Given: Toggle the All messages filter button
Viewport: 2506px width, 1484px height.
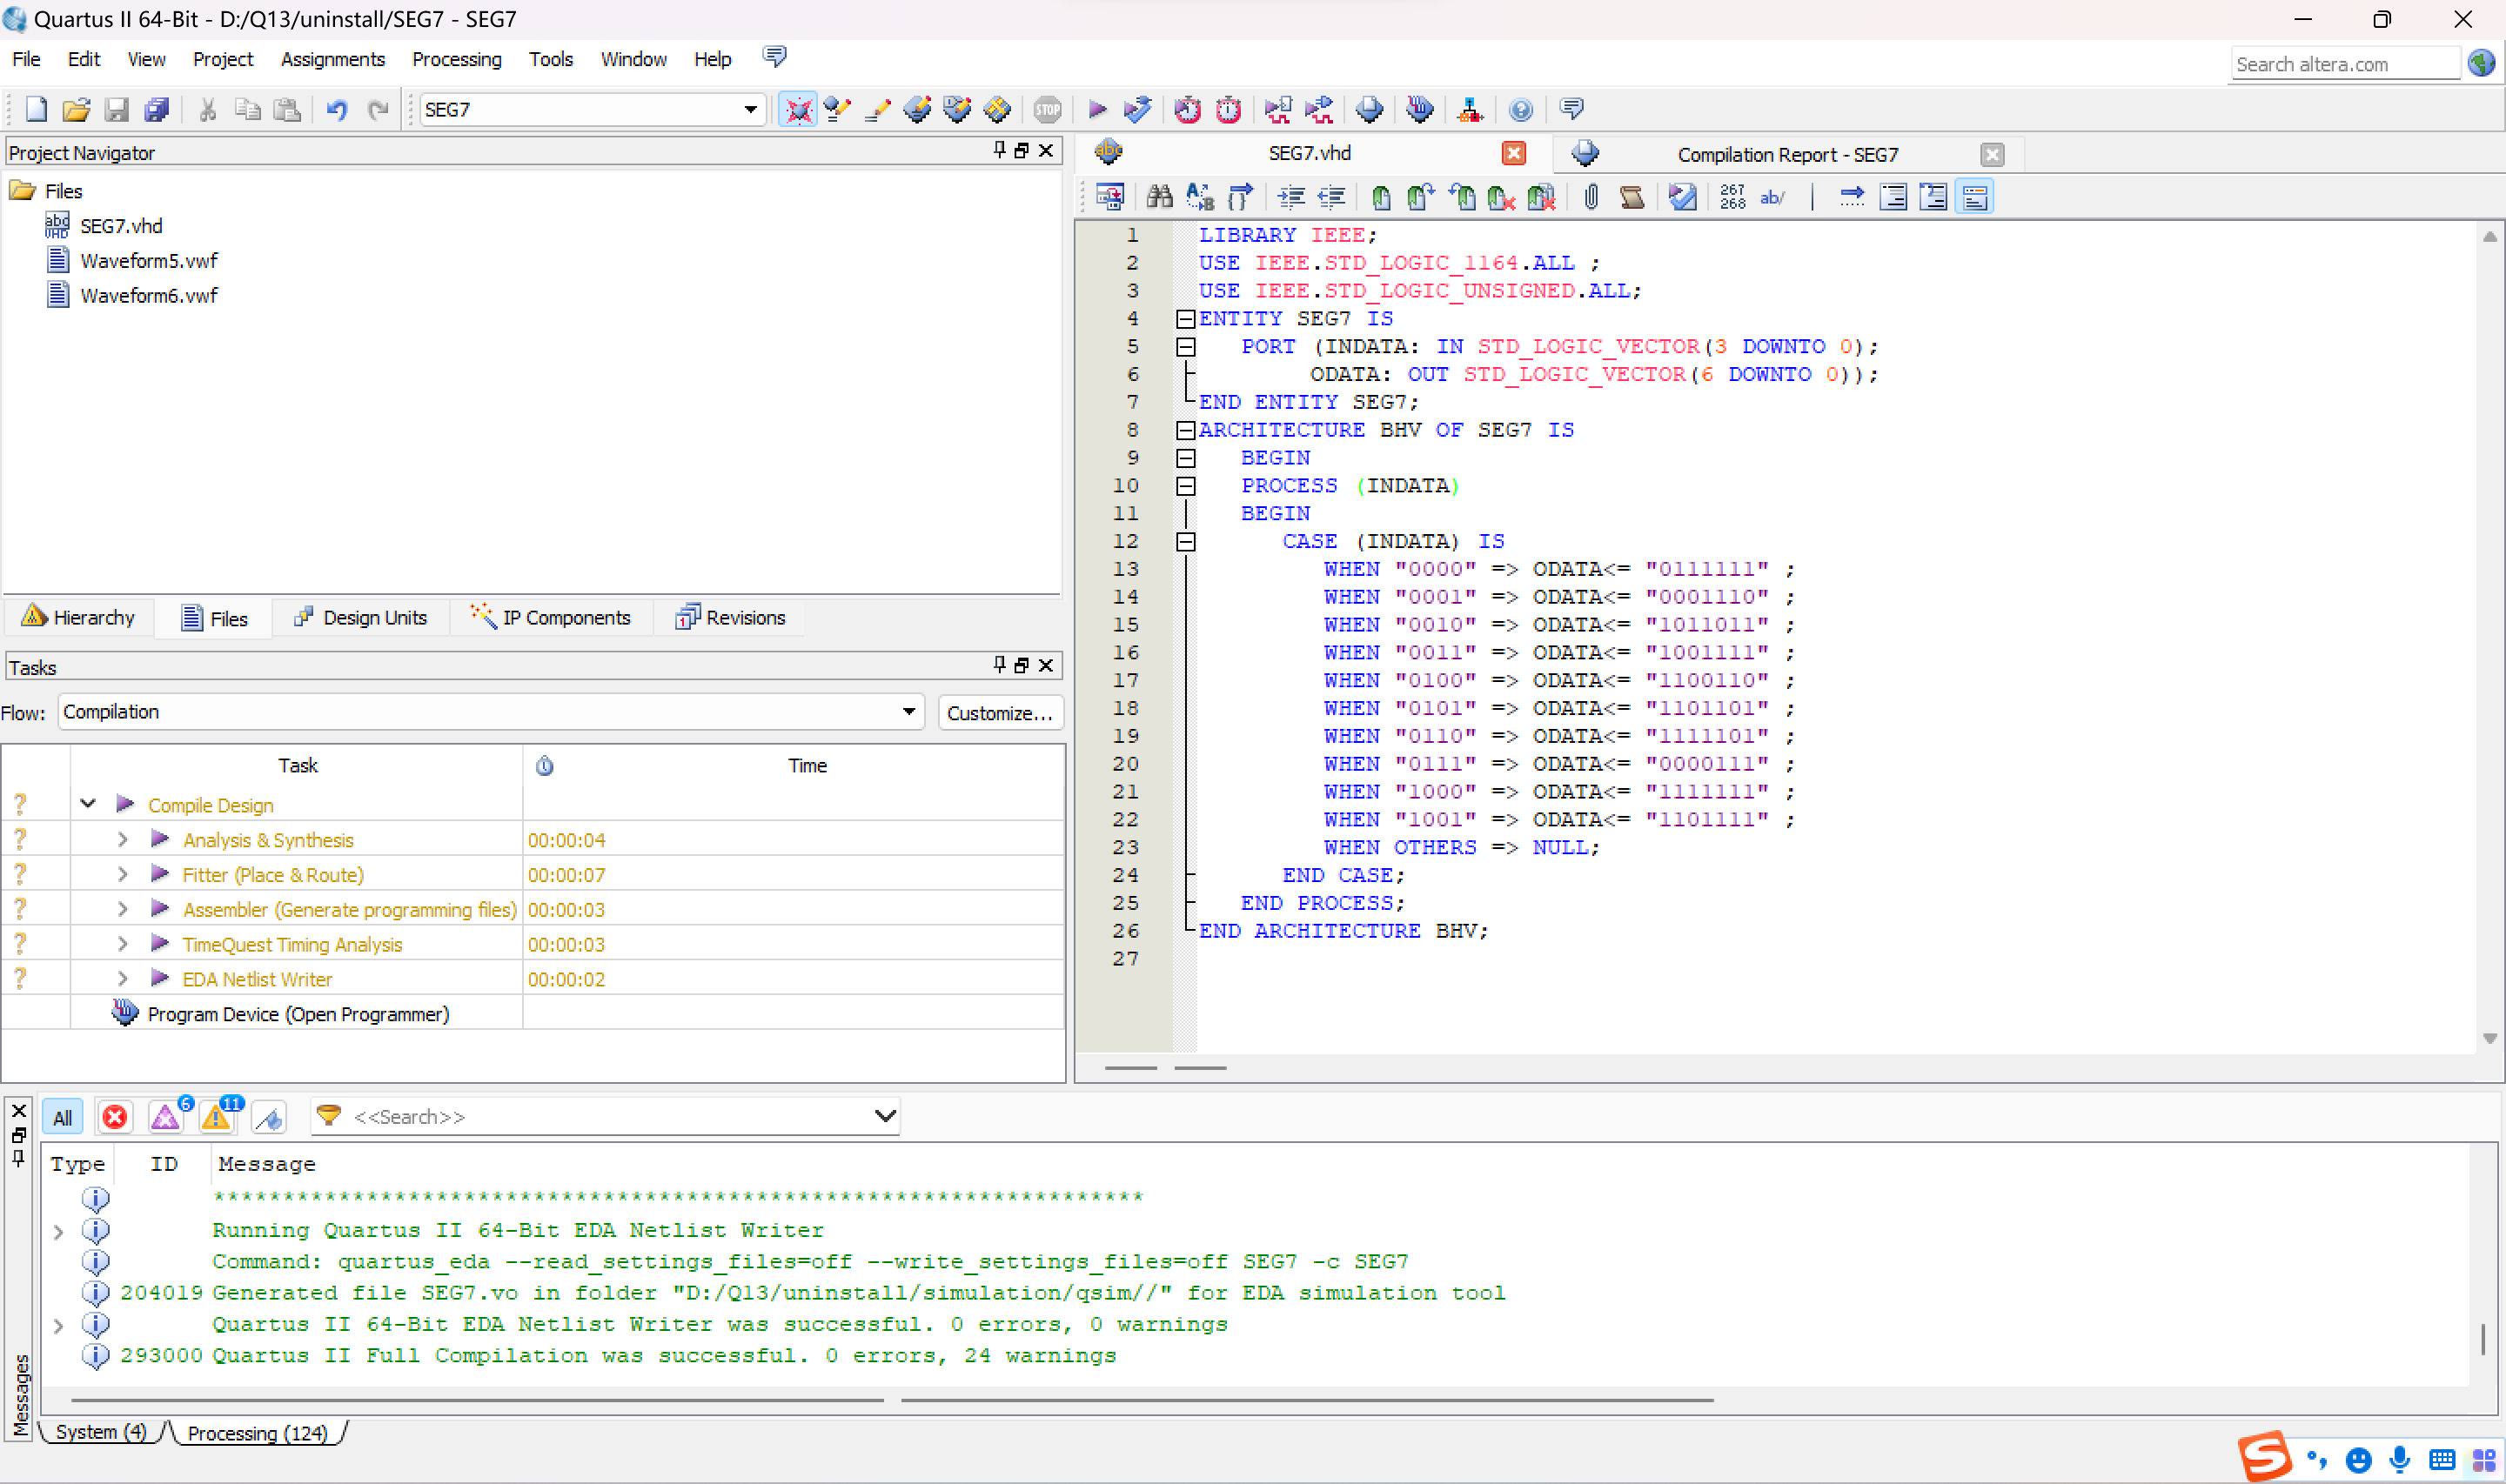Looking at the screenshot, I should pyautogui.click(x=62, y=1117).
